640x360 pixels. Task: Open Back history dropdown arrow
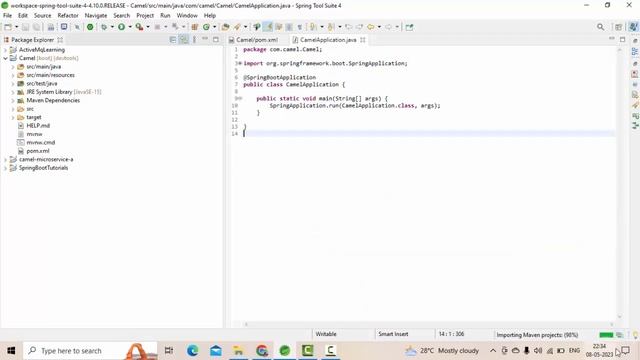(x=379, y=27)
